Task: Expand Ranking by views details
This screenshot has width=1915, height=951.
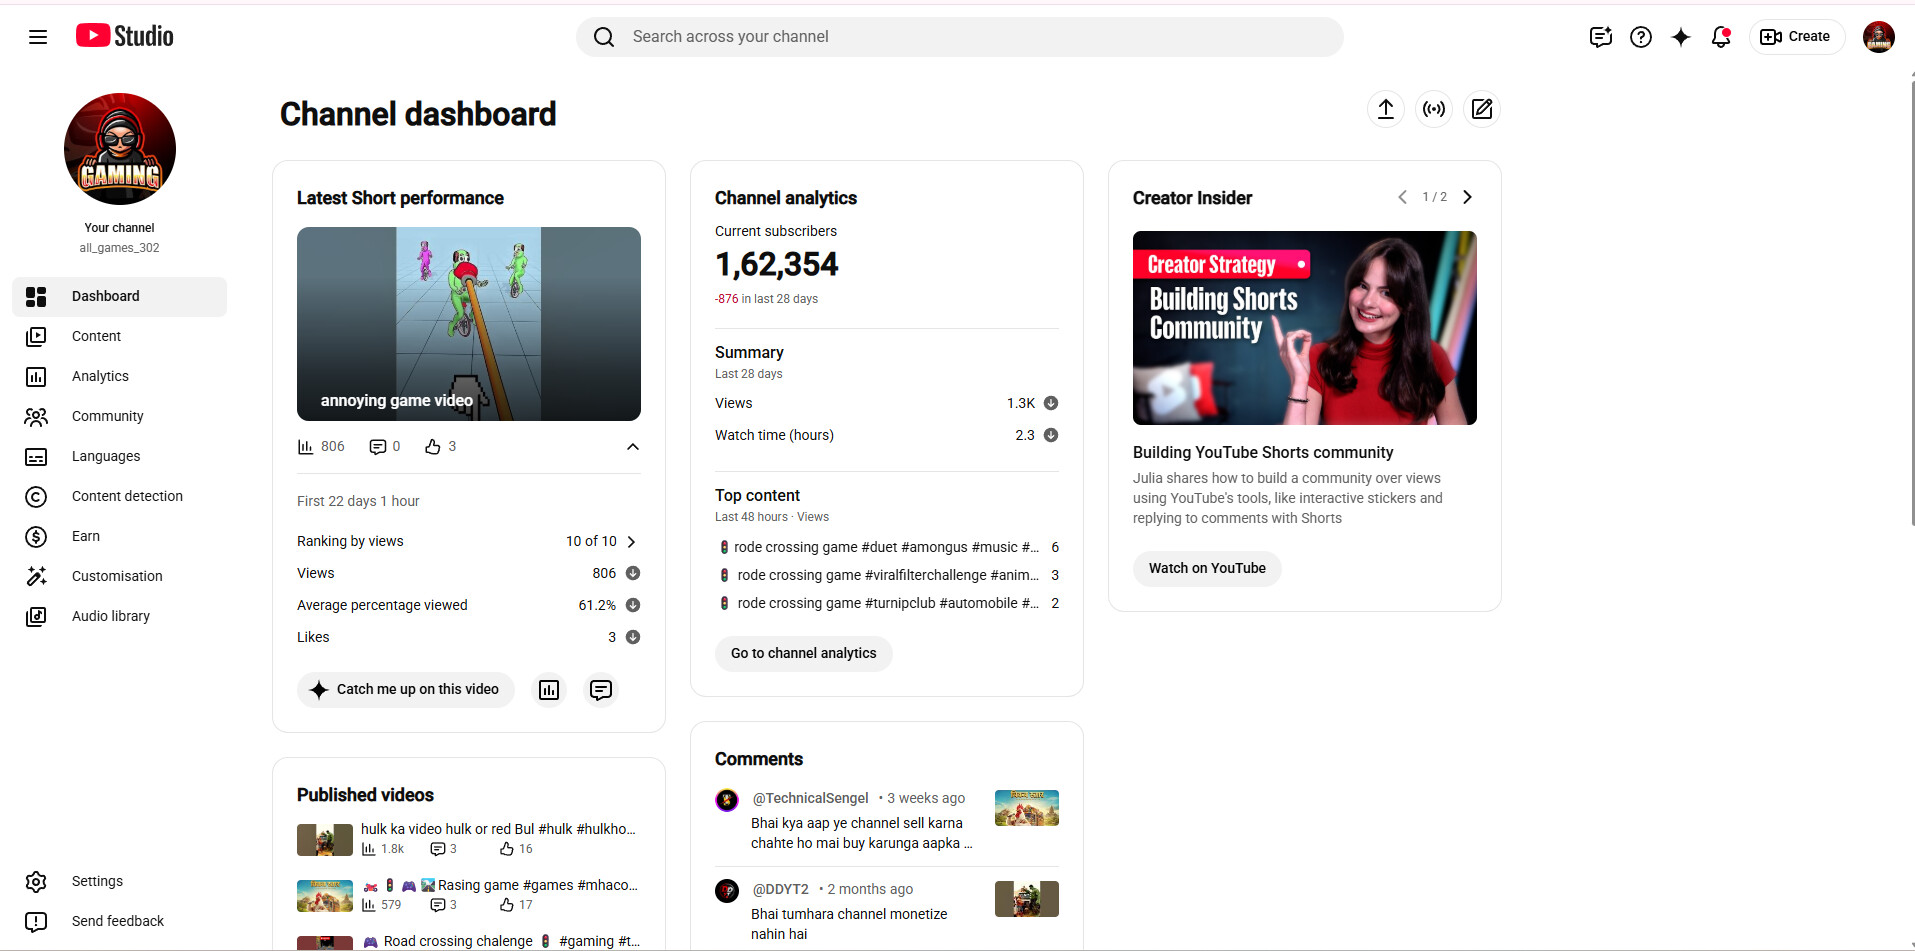Action: [631, 542]
